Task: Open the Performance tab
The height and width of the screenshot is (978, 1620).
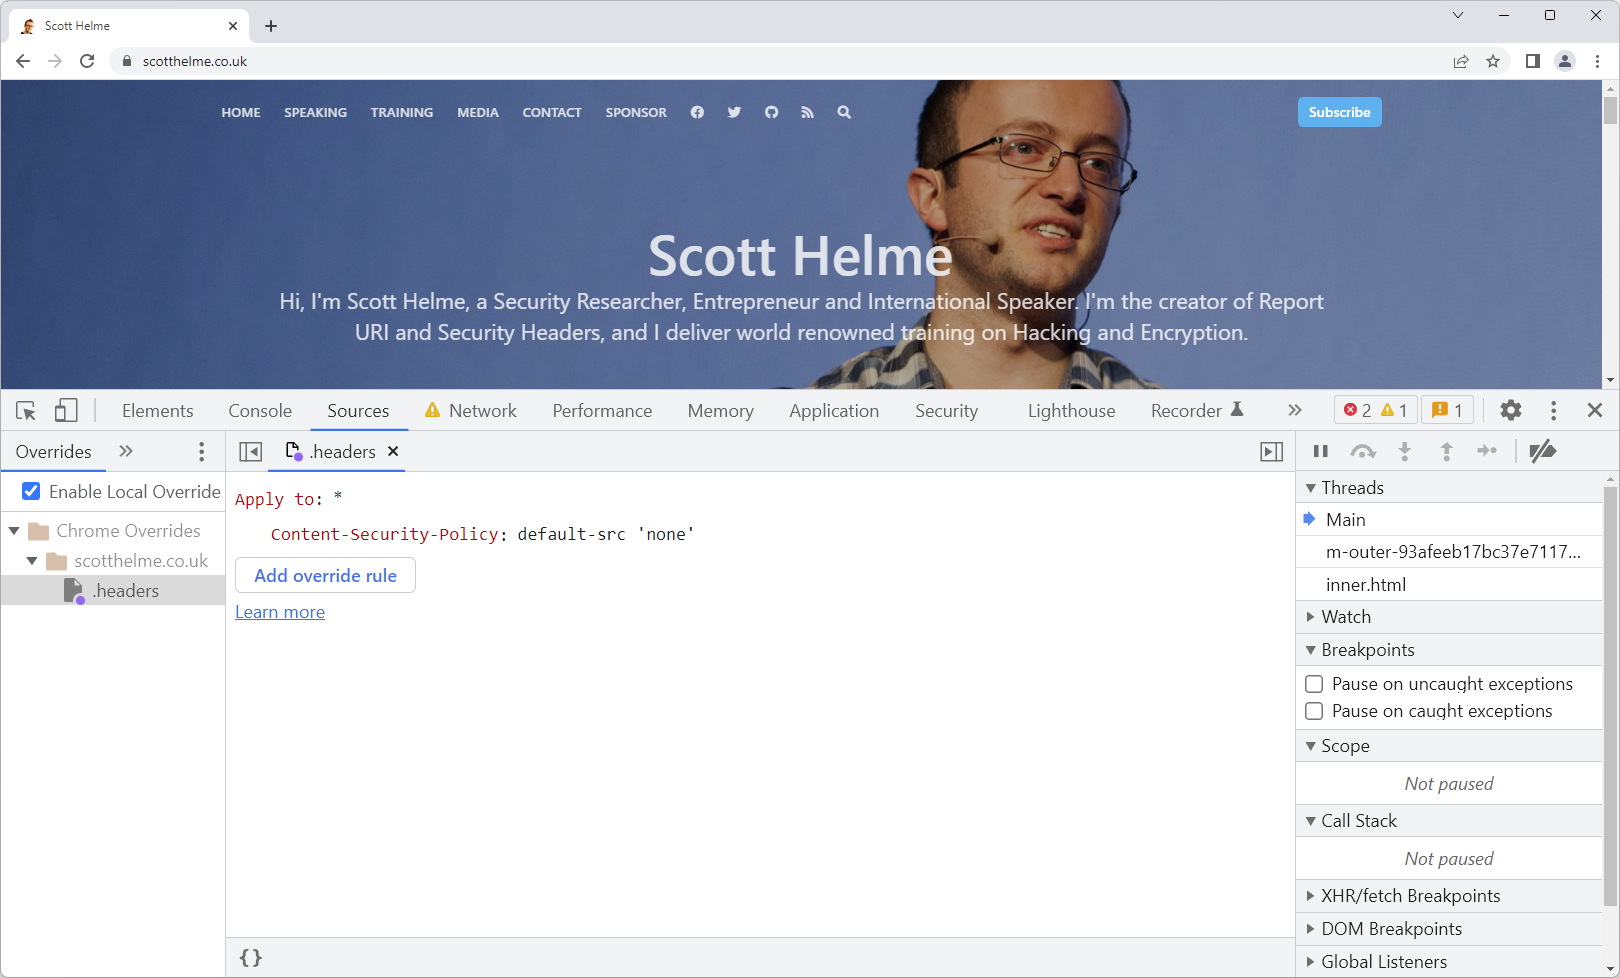Action: tap(602, 411)
